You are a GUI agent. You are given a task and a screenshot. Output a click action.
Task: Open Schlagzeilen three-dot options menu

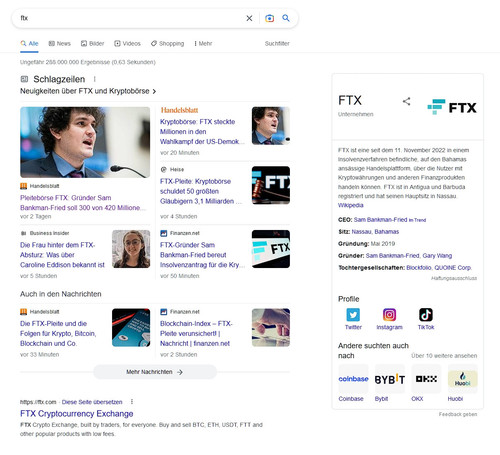[x=95, y=79]
